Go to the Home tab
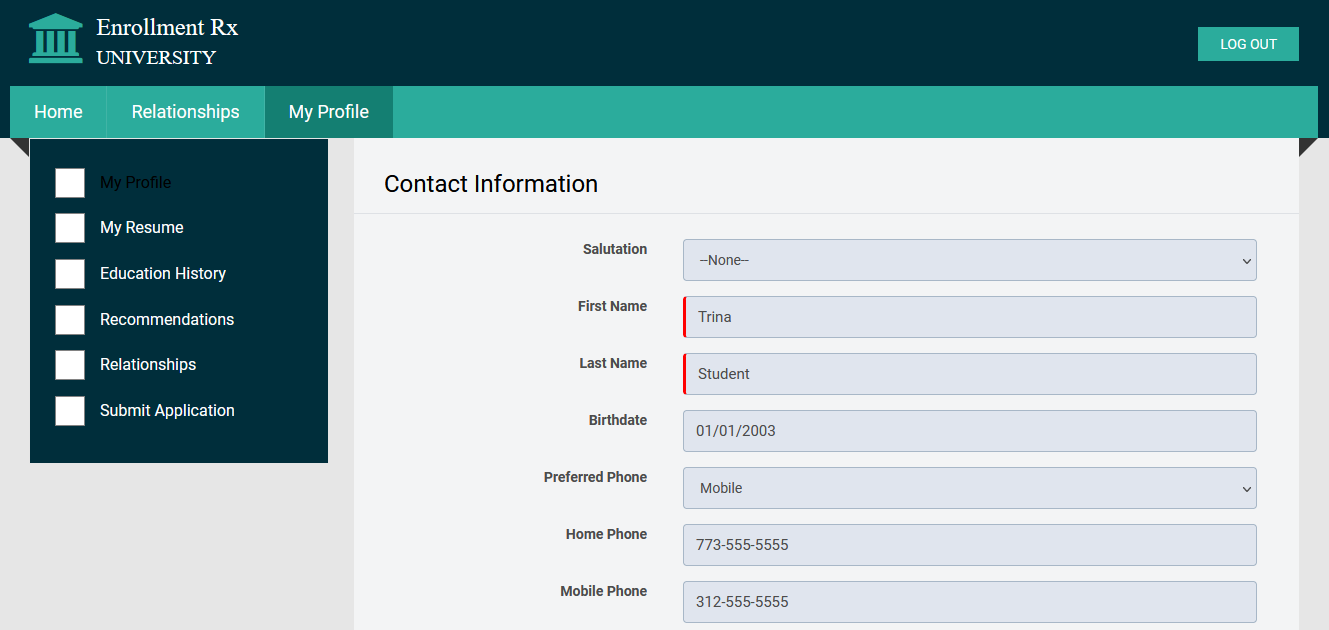The height and width of the screenshot is (630, 1329). pos(58,112)
